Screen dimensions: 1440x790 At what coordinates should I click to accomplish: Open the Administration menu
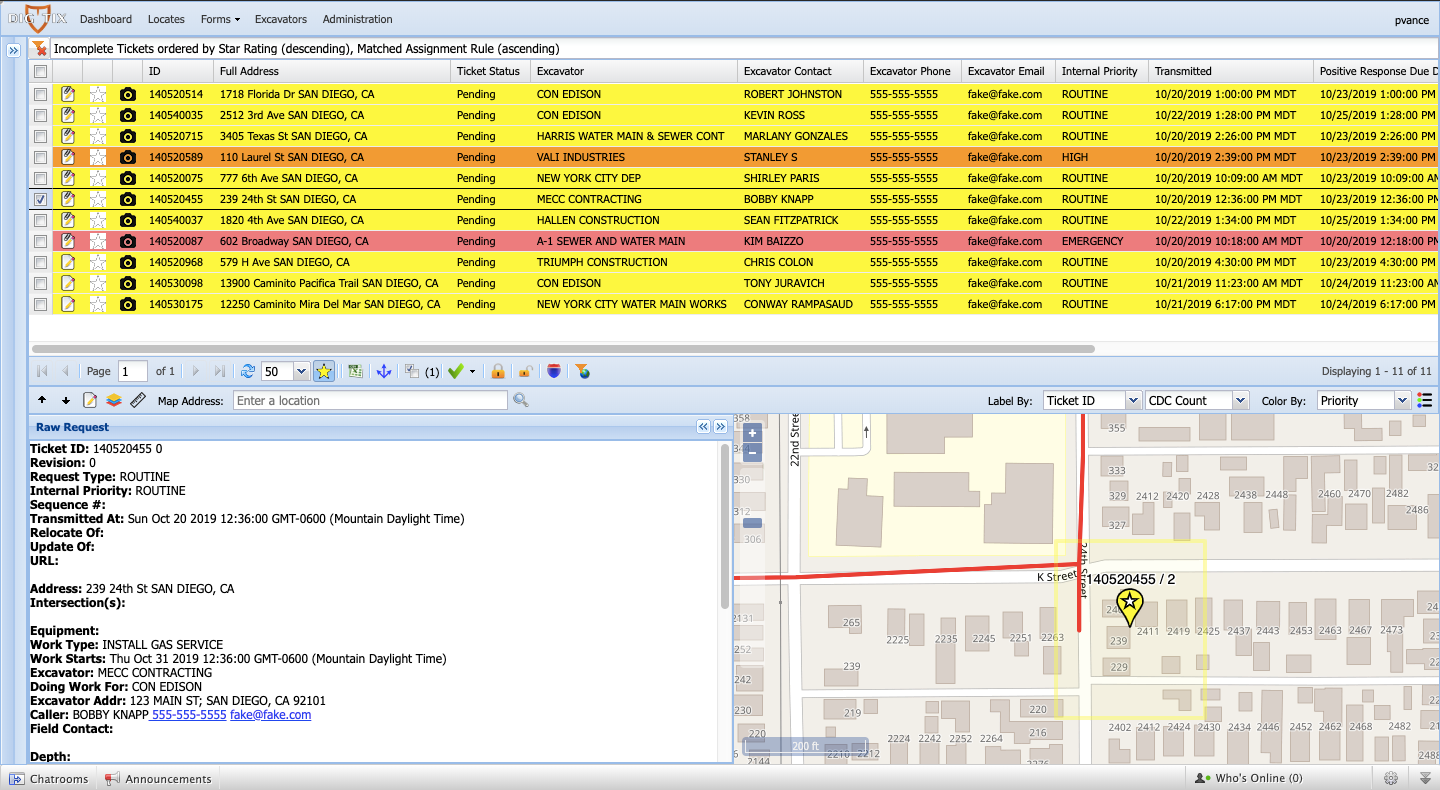pyautogui.click(x=357, y=19)
